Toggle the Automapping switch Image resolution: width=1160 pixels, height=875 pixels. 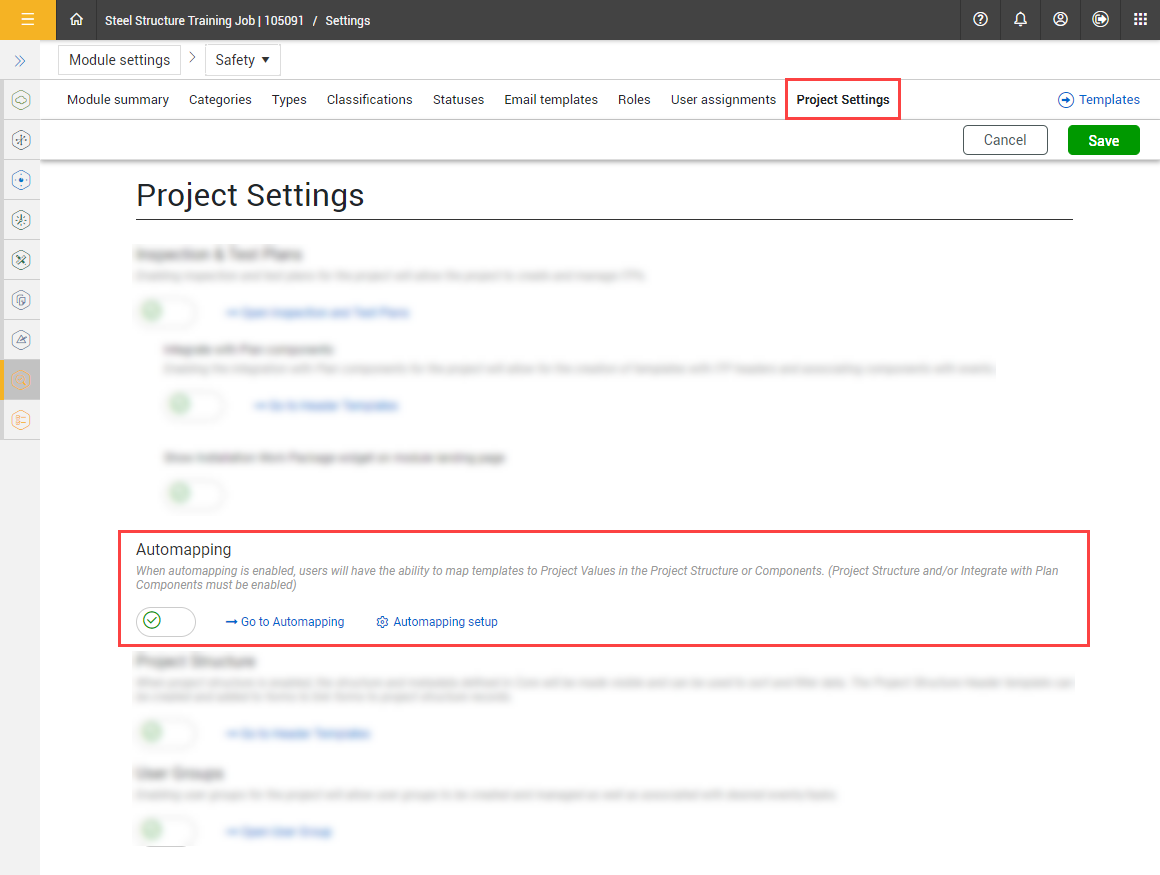(x=166, y=621)
